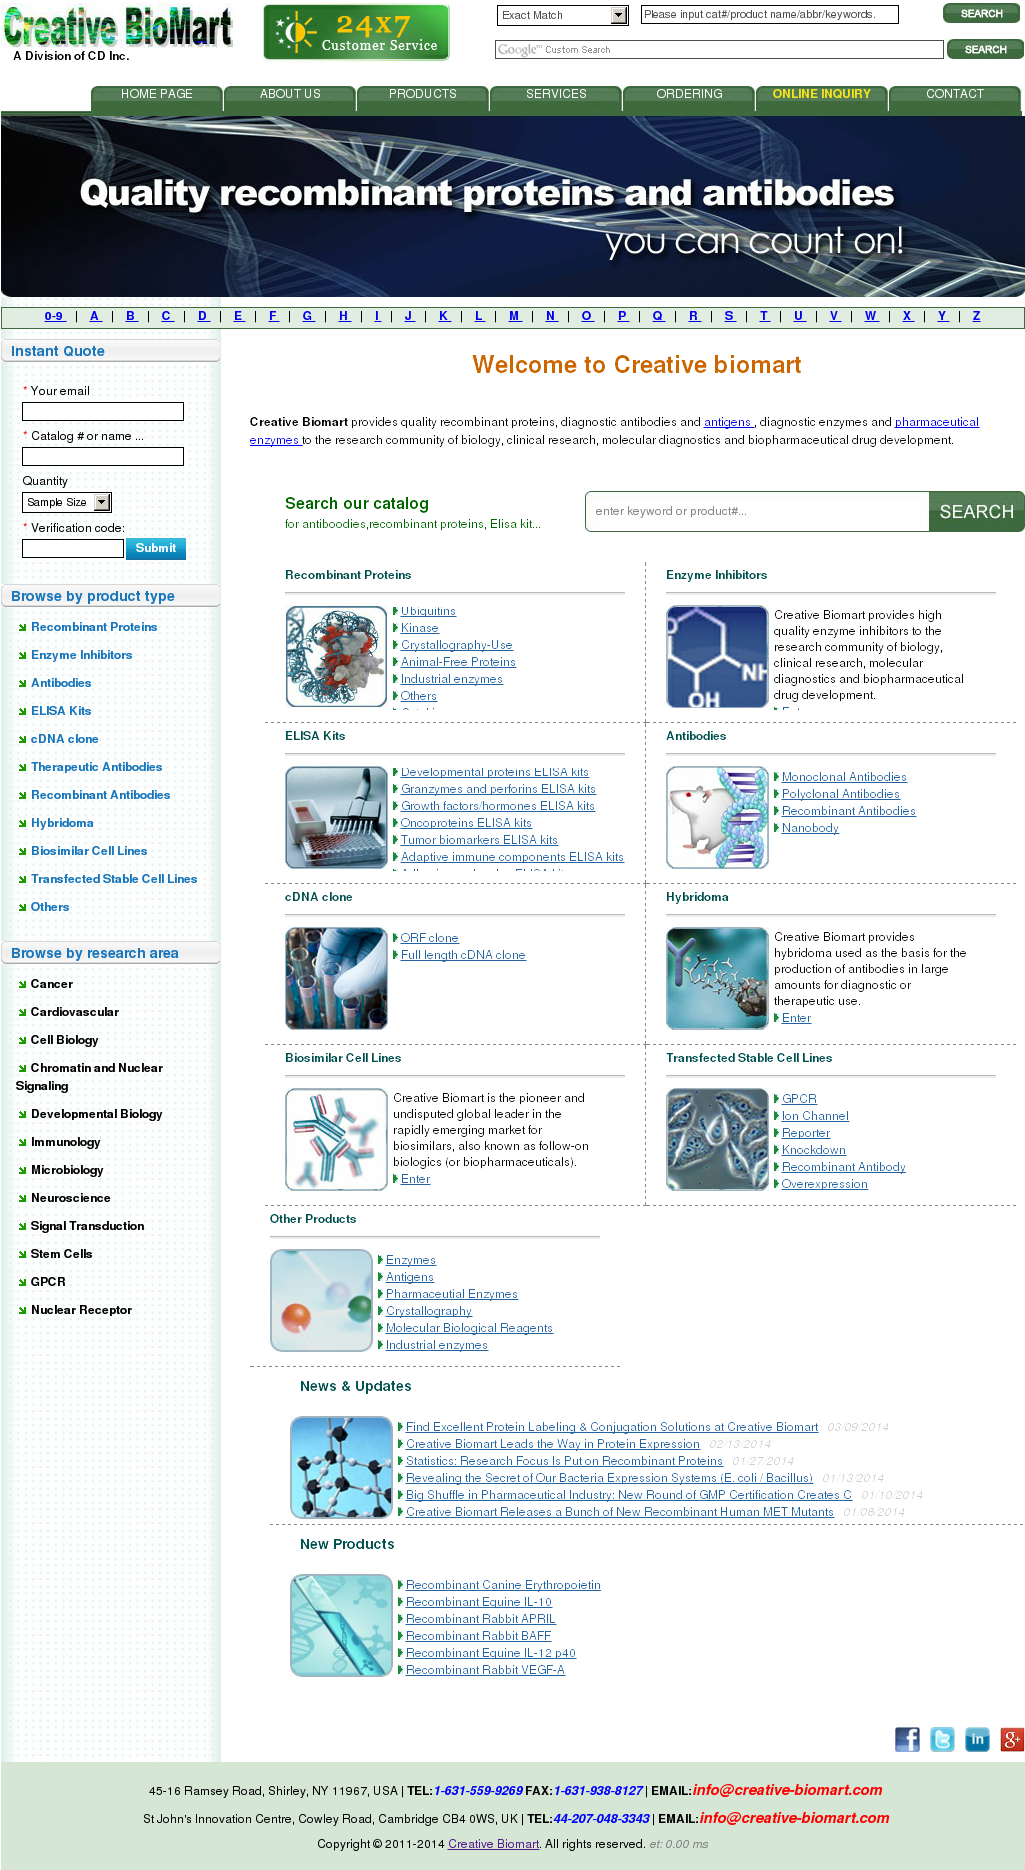Viewport: 1025px width, 1870px height.
Task: Browse the Cancer research area
Action: click(52, 984)
